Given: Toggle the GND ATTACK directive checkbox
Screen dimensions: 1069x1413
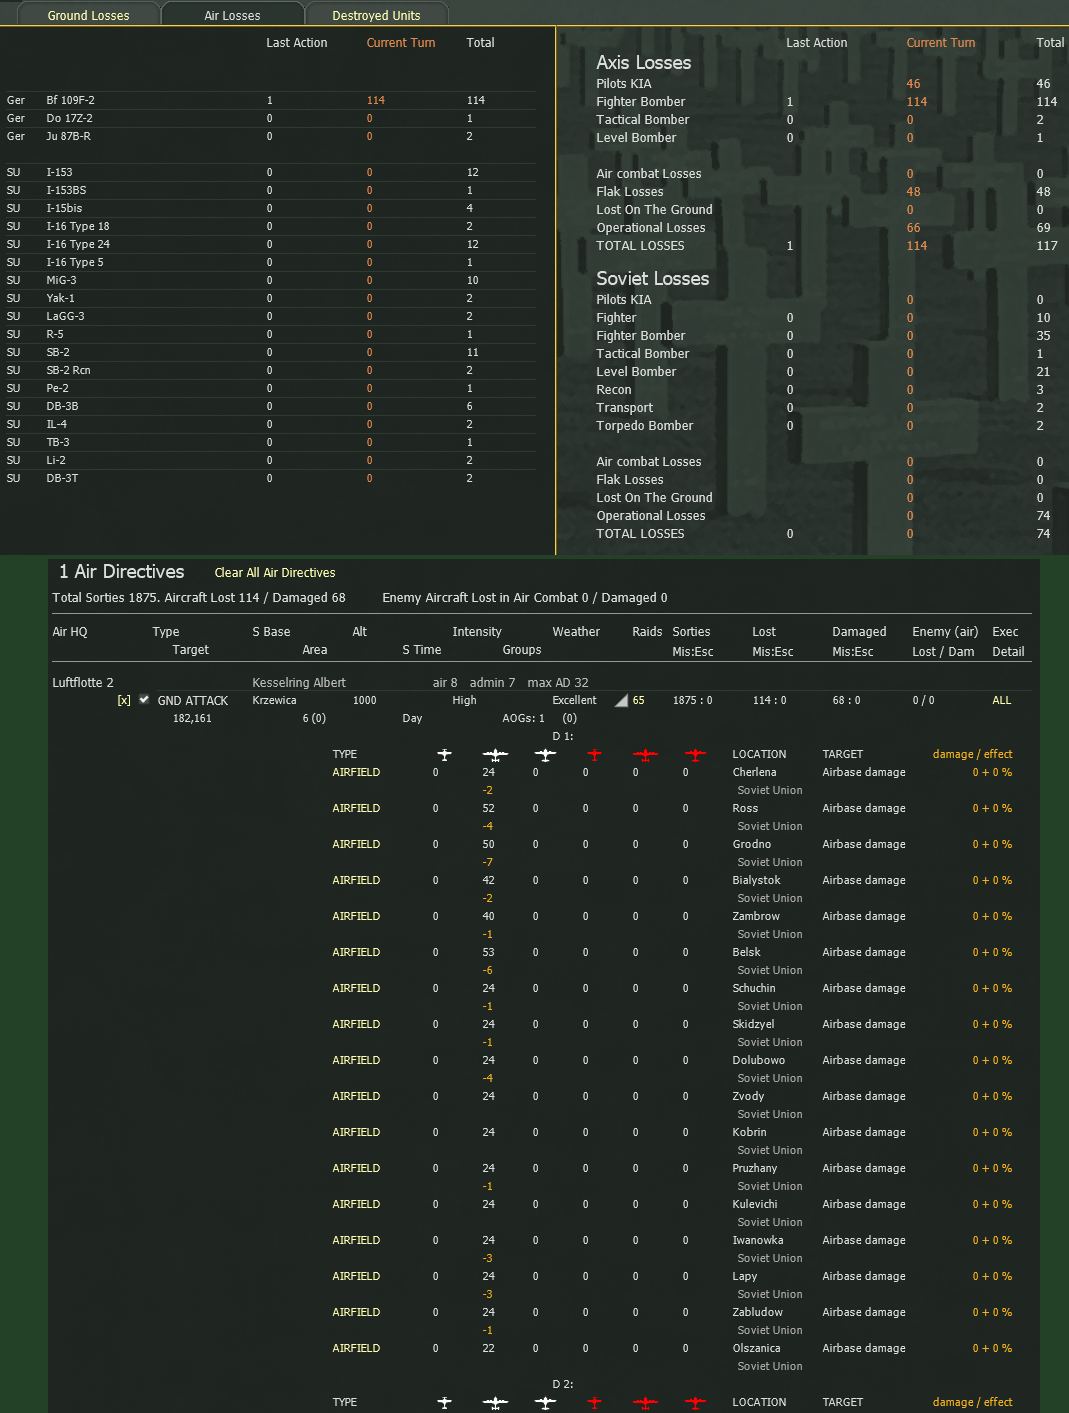Looking at the screenshot, I should point(144,699).
